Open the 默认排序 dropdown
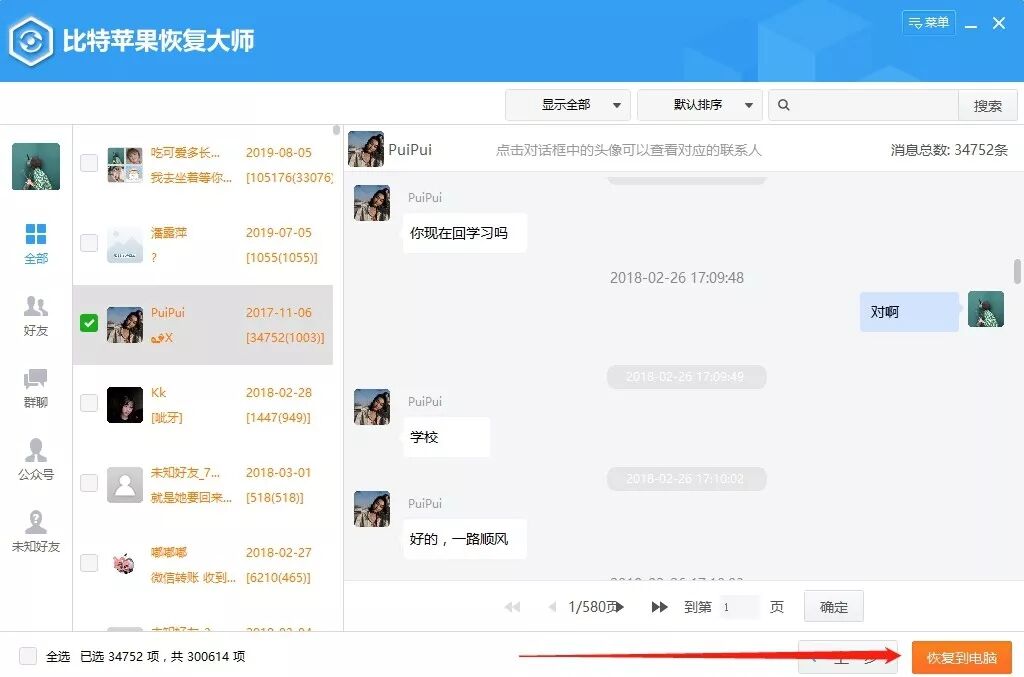Image resolution: width=1024 pixels, height=677 pixels. [x=699, y=105]
